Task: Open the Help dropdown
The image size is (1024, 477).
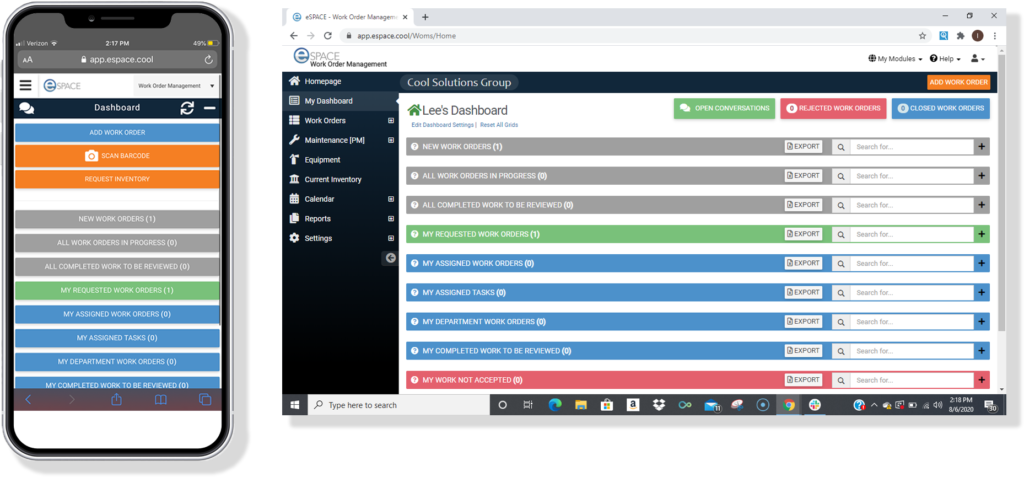Action: 945,59
